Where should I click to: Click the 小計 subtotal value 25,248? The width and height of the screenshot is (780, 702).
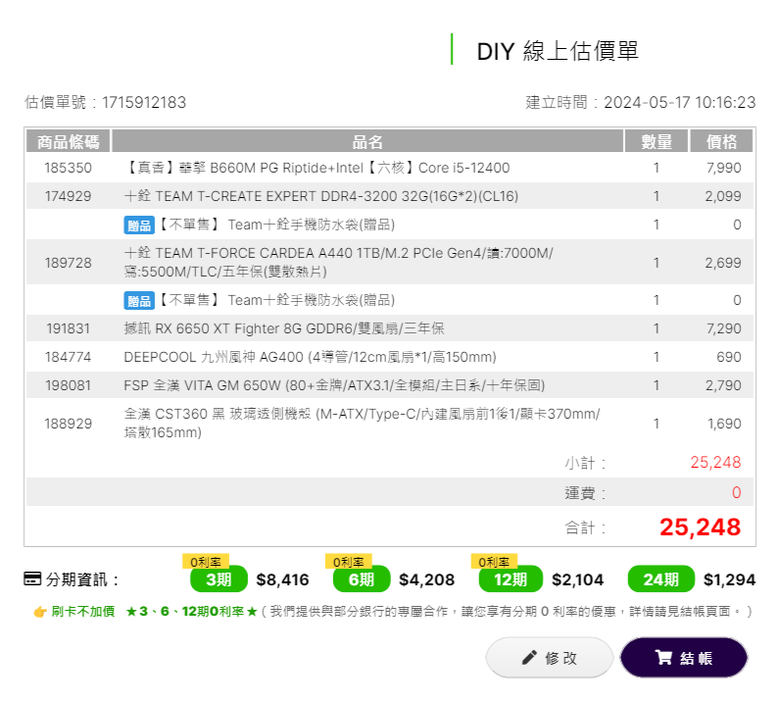pyautogui.click(x=715, y=462)
